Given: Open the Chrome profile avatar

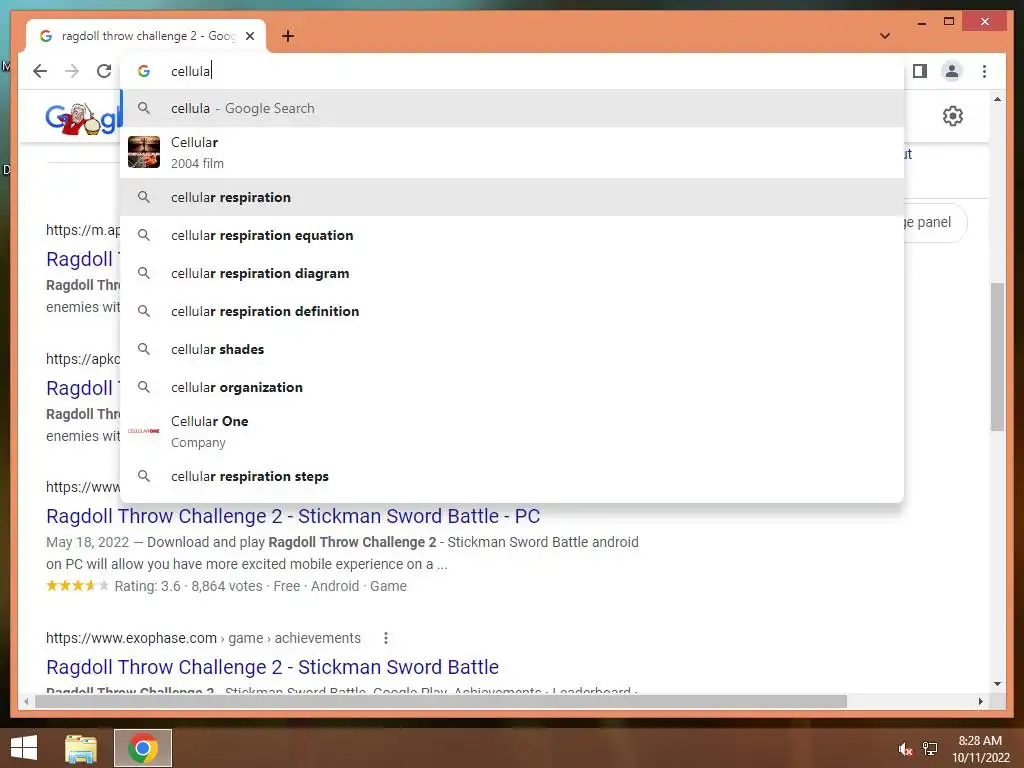Looking at the screenshot, I should coord(952,71).
